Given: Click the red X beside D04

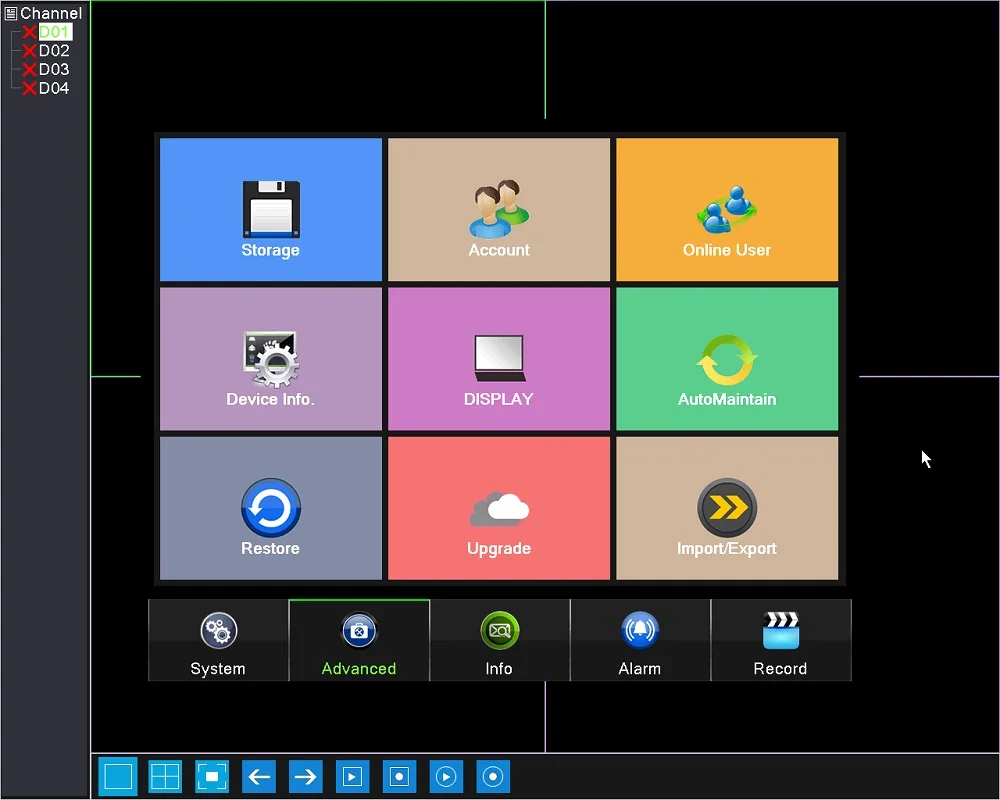Looking at the screenshot, I should pos(29,88).
